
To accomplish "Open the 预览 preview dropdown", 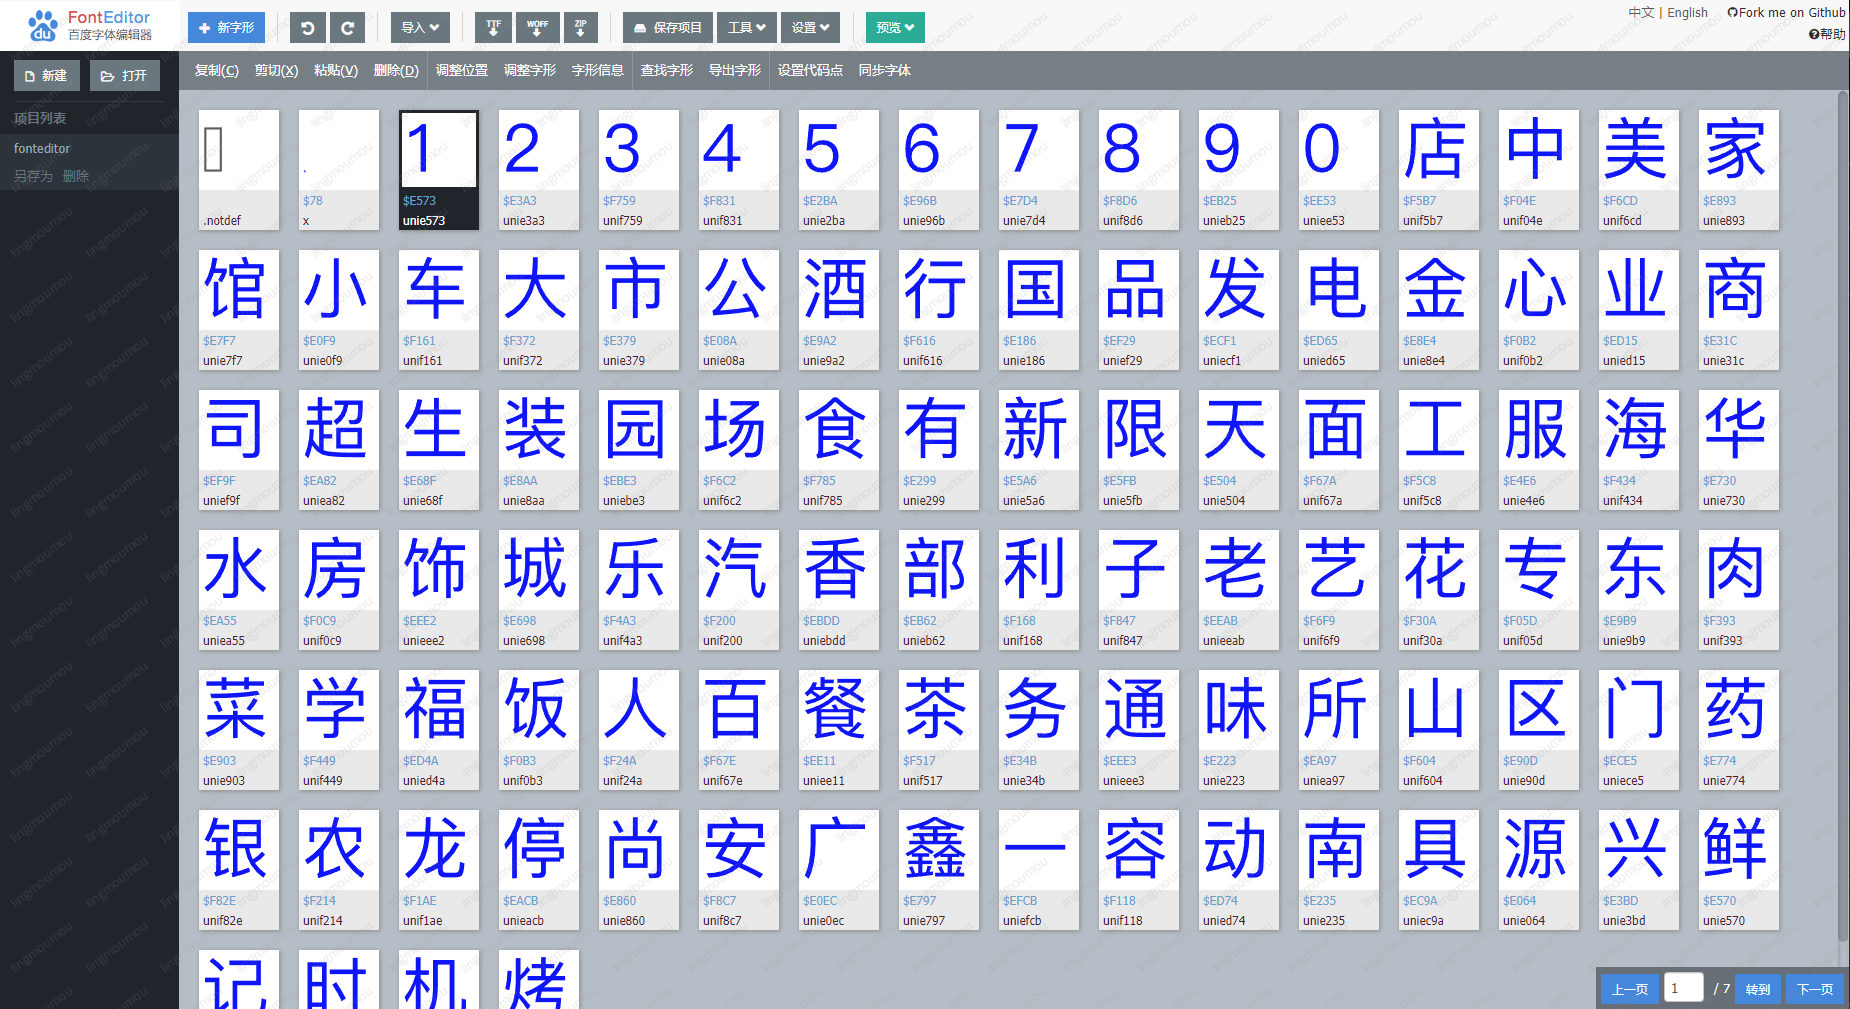I will point(894,27).
